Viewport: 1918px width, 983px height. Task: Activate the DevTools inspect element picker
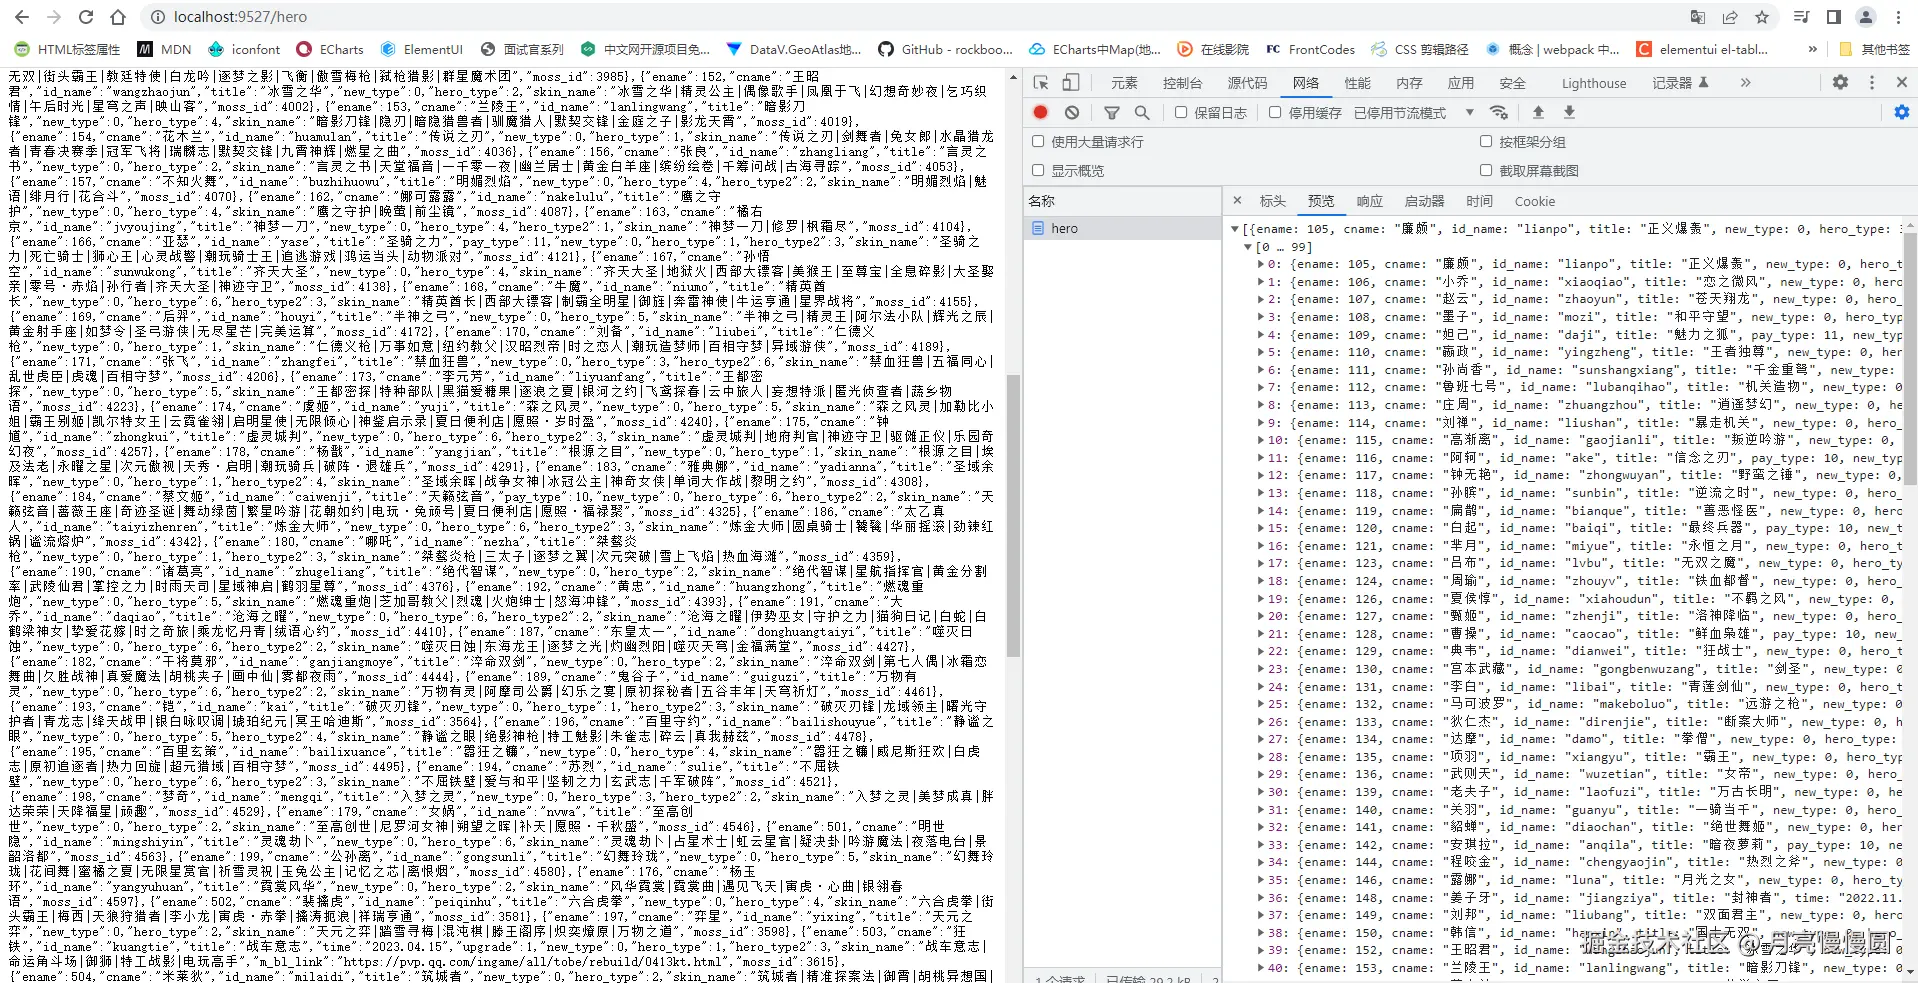(1041, 83)
